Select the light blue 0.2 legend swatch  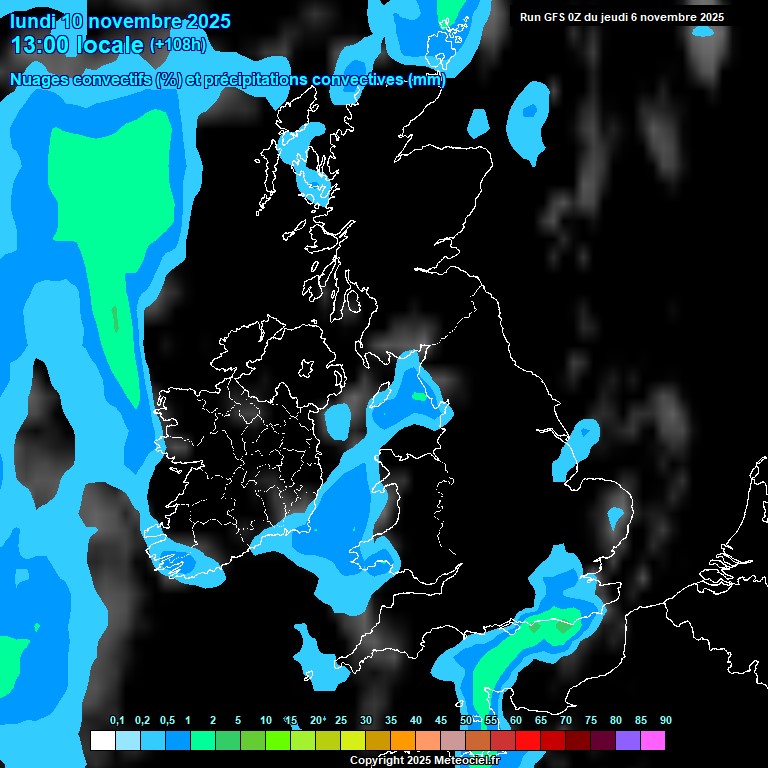(x=127, y=741)
